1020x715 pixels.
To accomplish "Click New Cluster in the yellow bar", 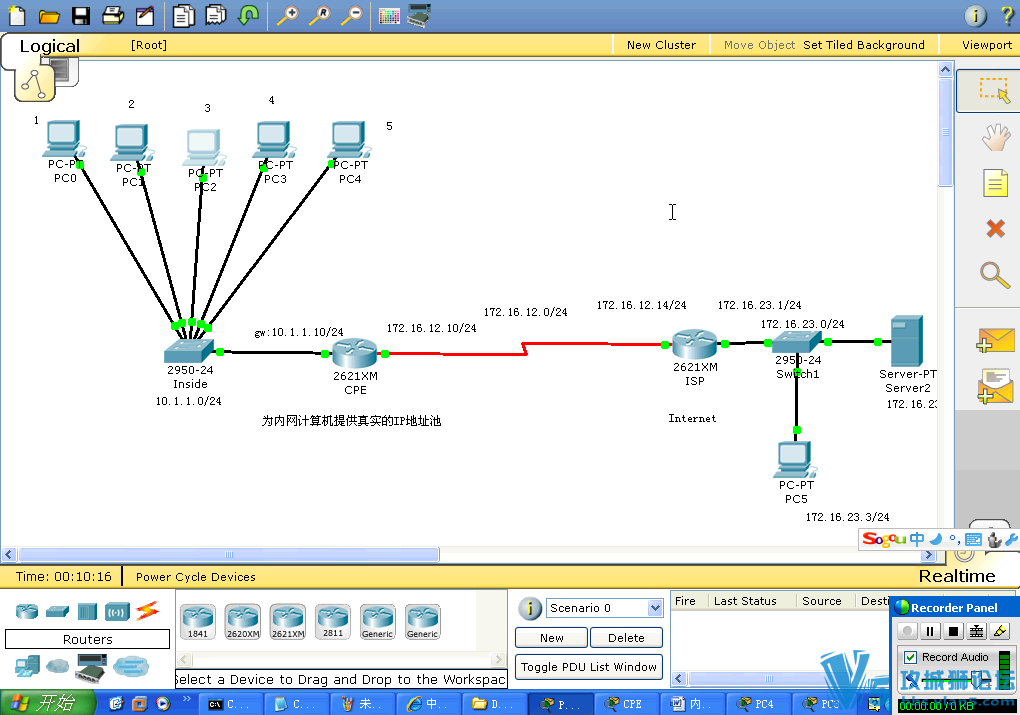I will point(660,45).
